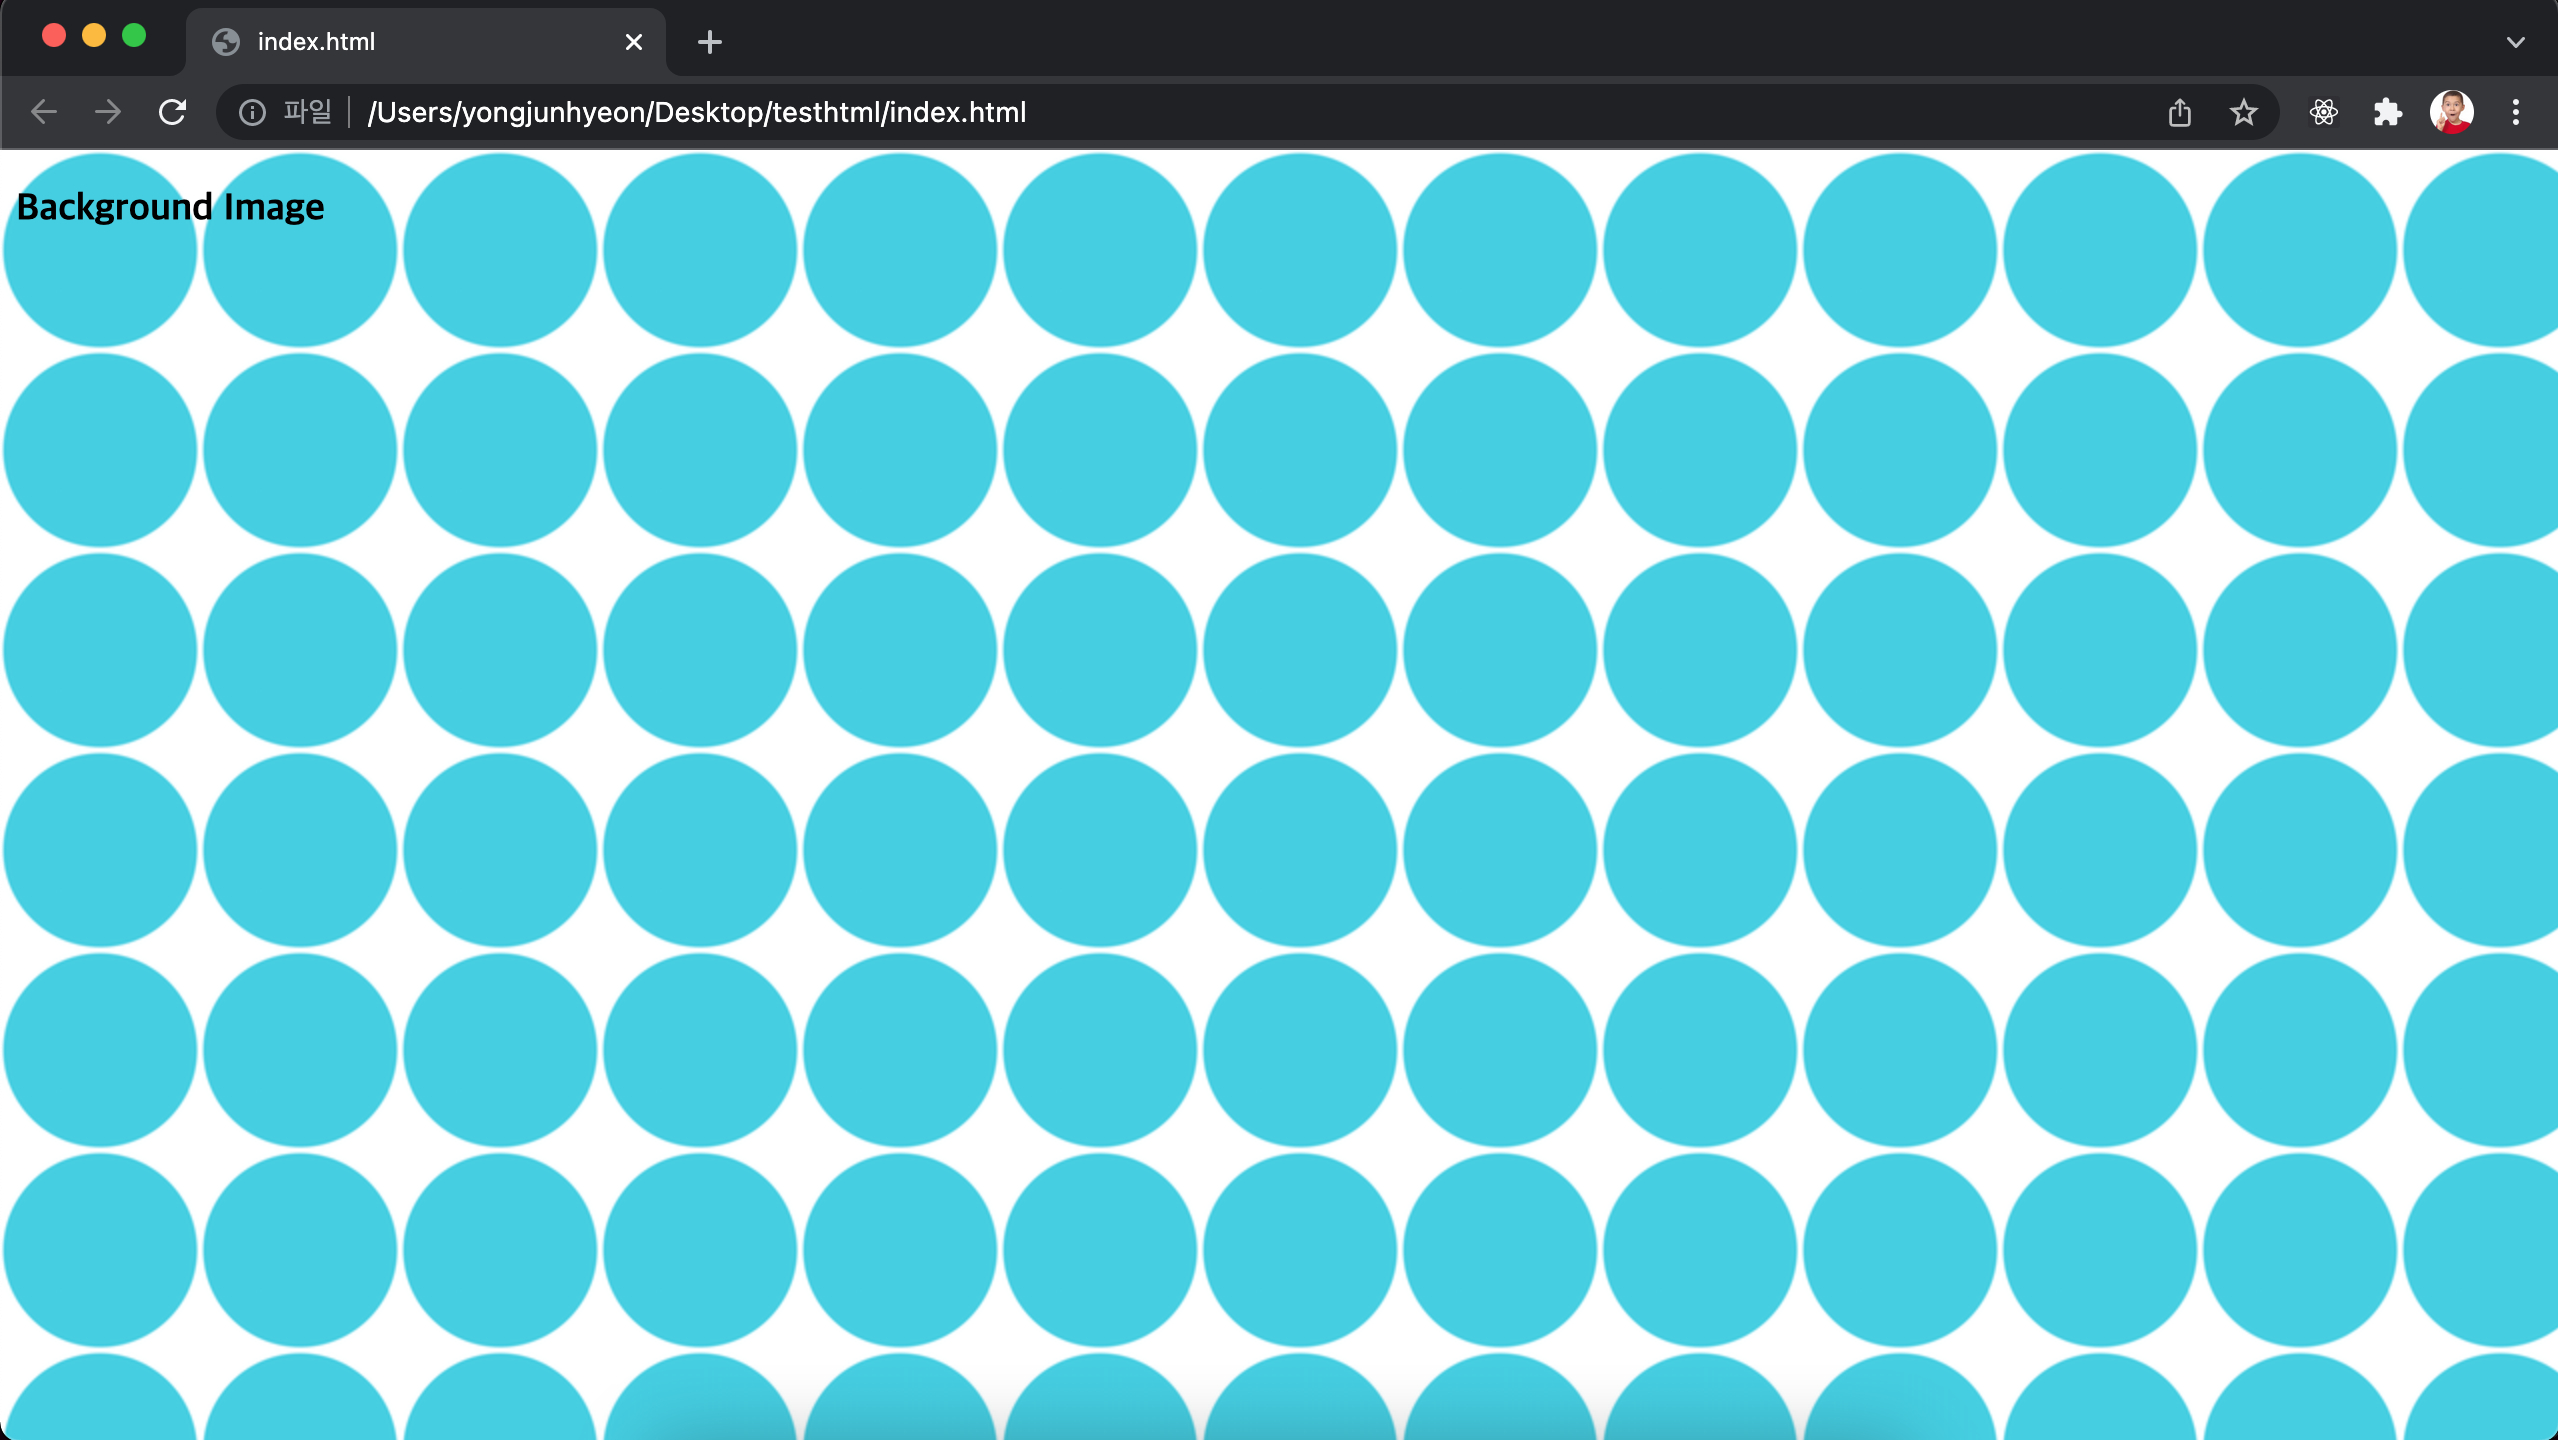The image size is (2558, 1440).
Task: Open the extensions puzzle menu
Action: 2388,112
